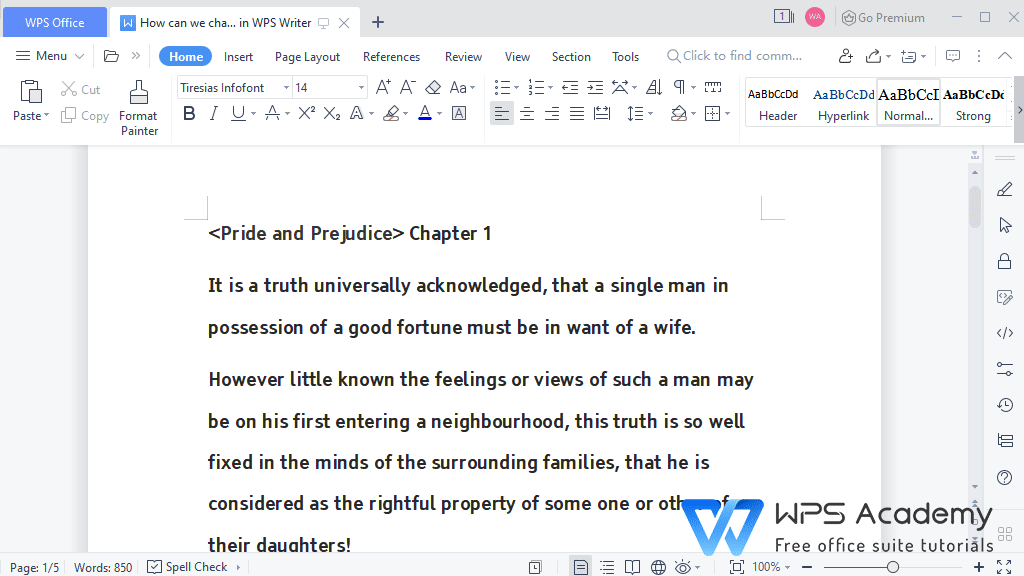Click the vertical scrollbar thumb
This screenshot has width=1024, height=576.
[x=975, y=207]
